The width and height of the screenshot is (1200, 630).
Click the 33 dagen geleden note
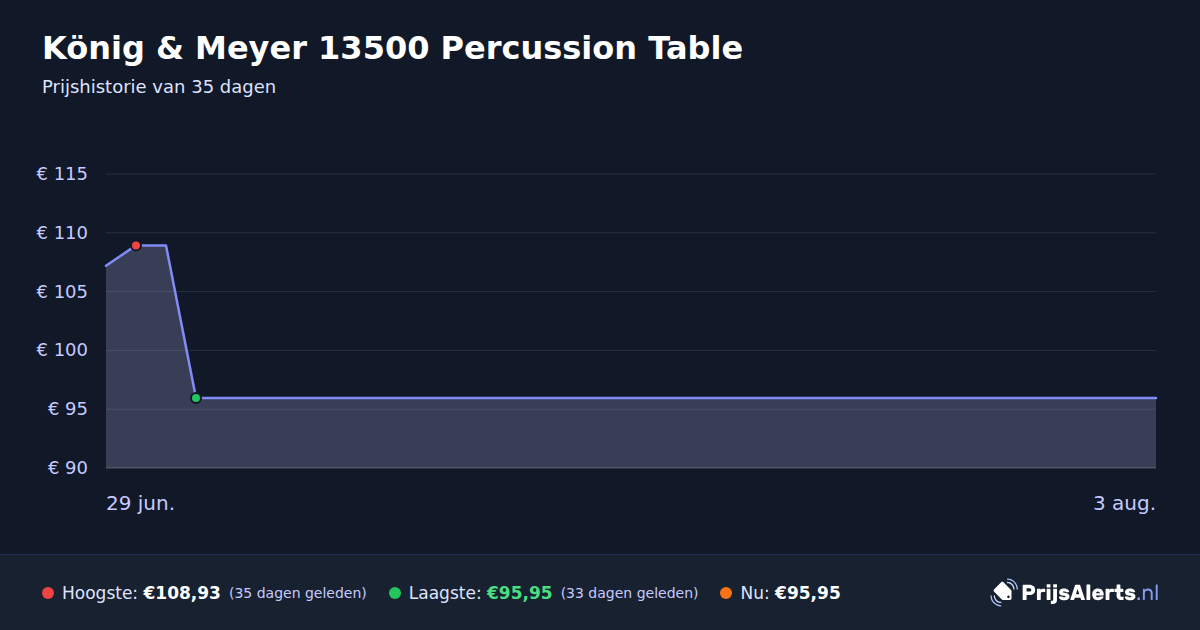(630, 594)
